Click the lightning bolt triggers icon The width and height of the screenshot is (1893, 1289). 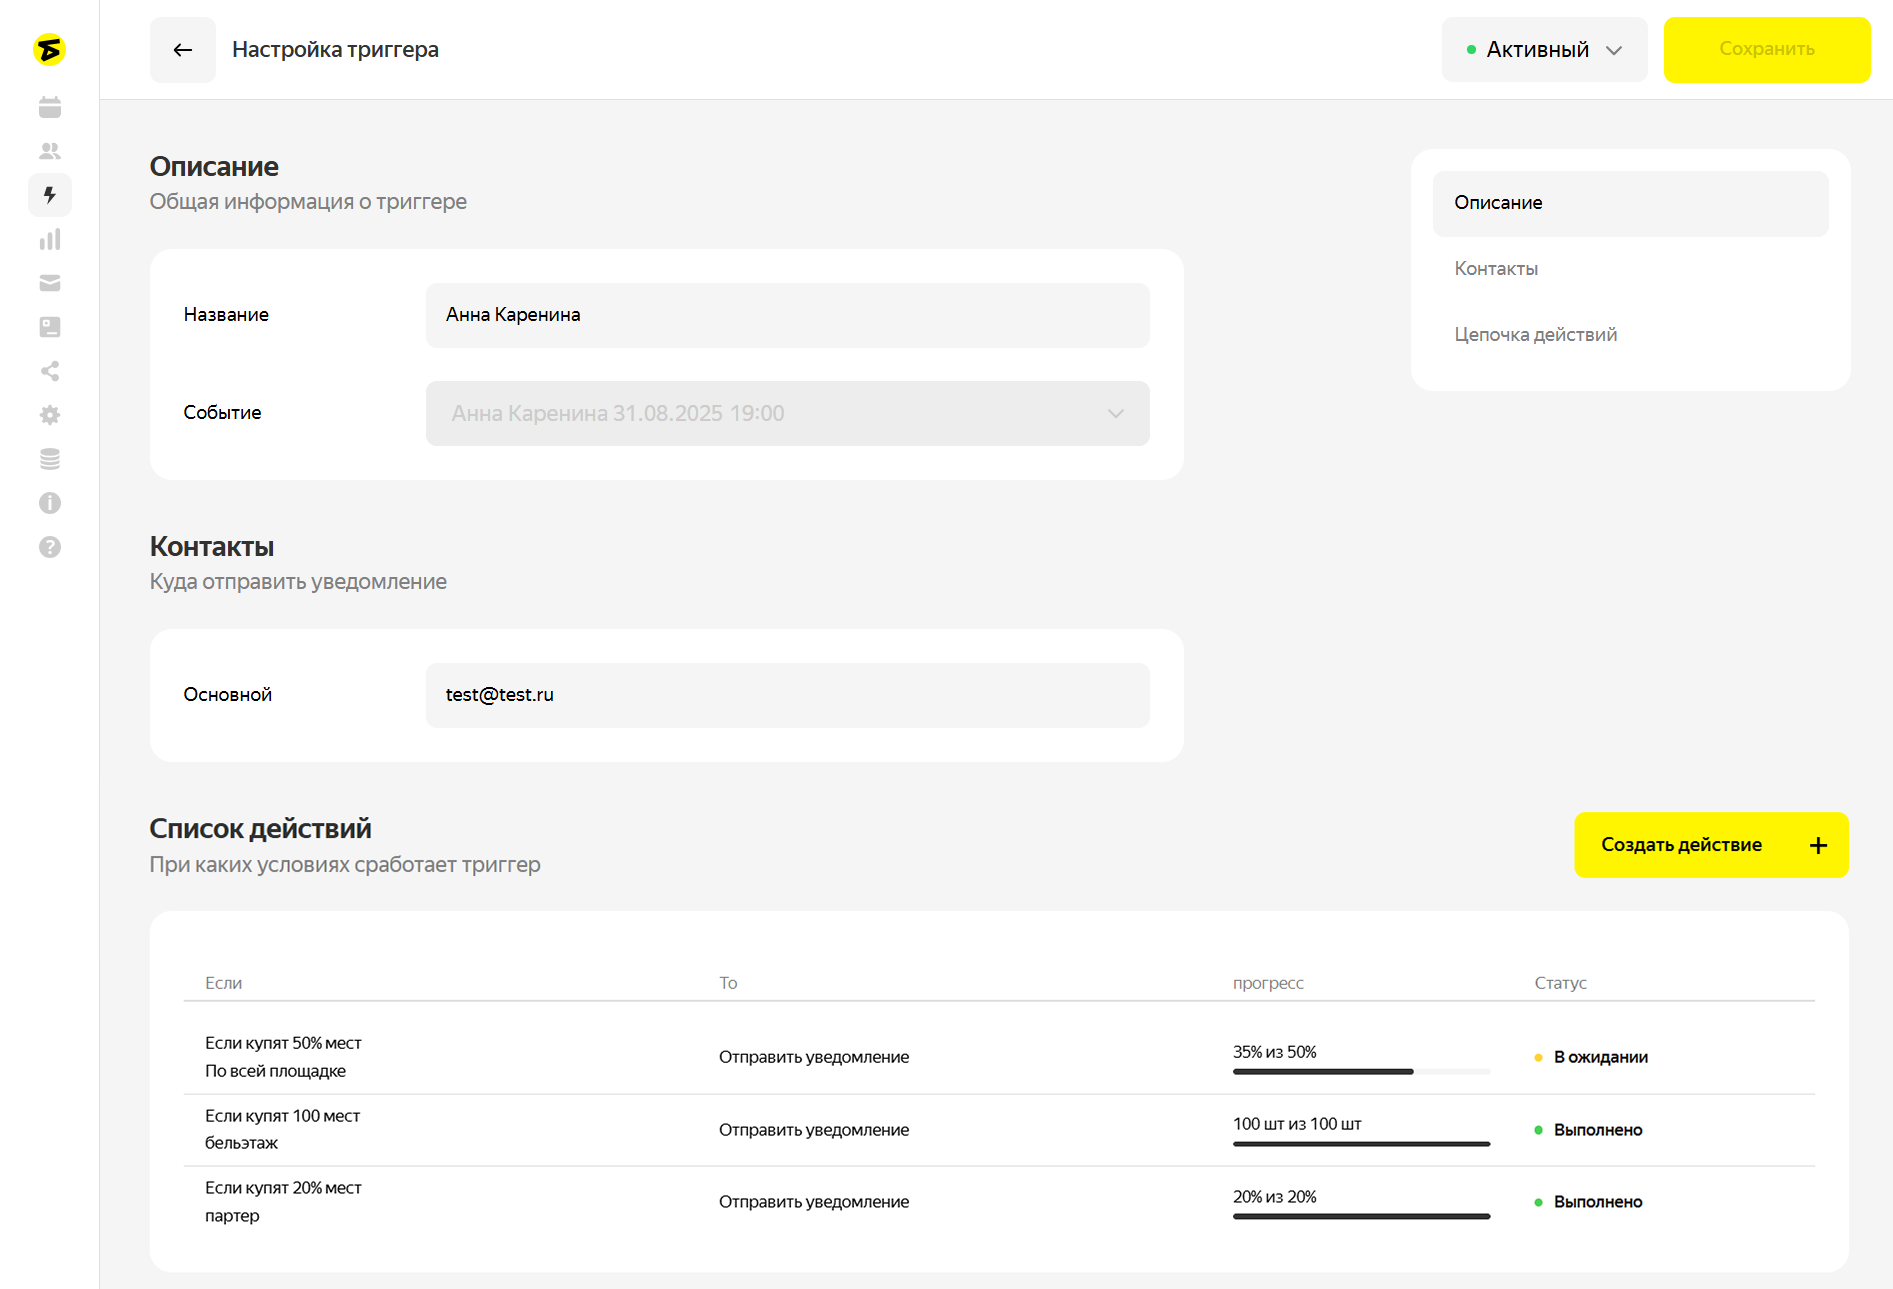coord(50,195)
